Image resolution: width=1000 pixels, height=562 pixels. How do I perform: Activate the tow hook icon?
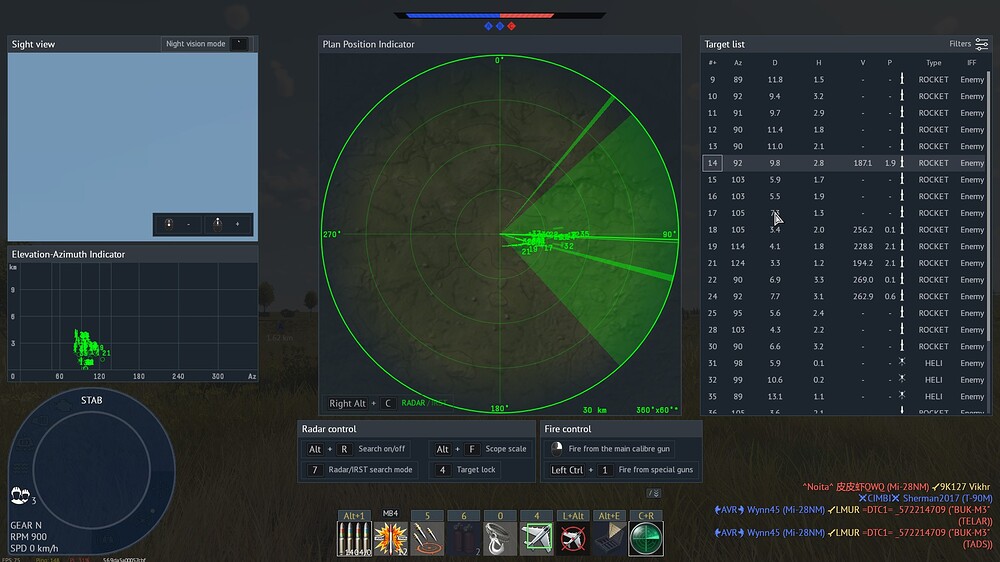500,538
